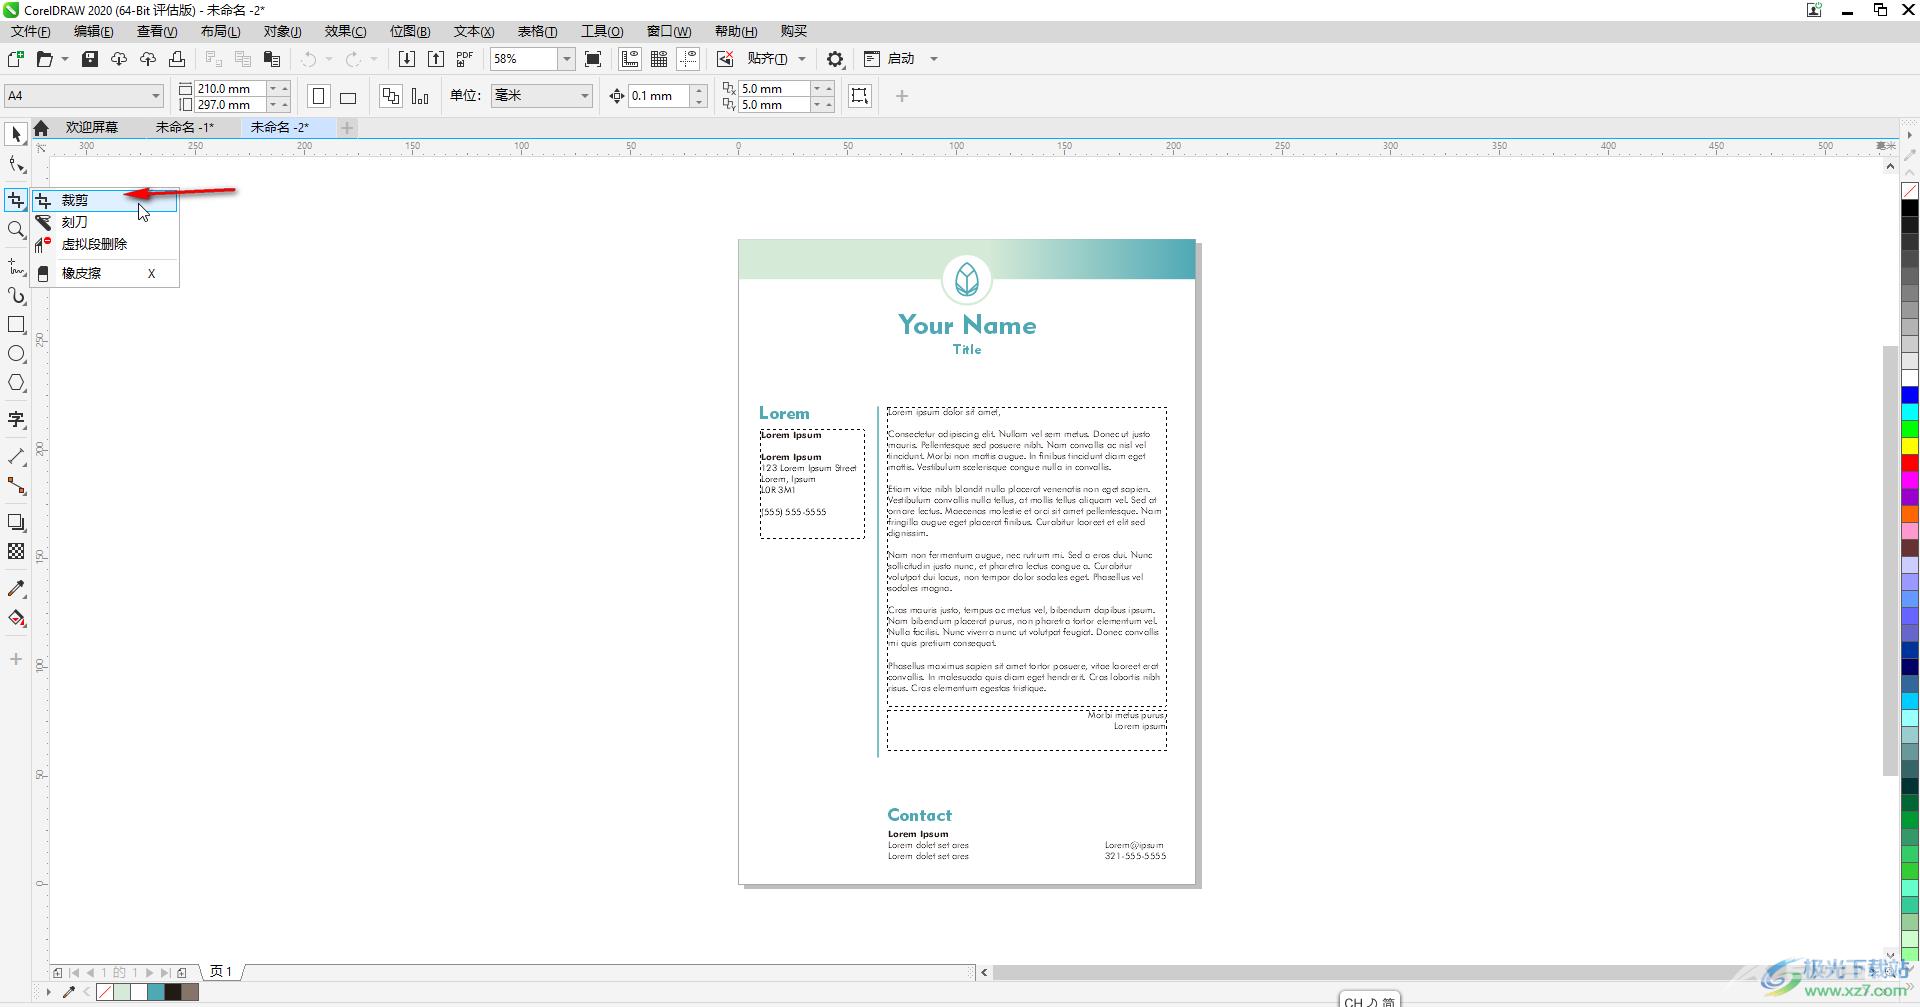
Task: Select the Drop shadow tool
Action: tap(16, 523)
